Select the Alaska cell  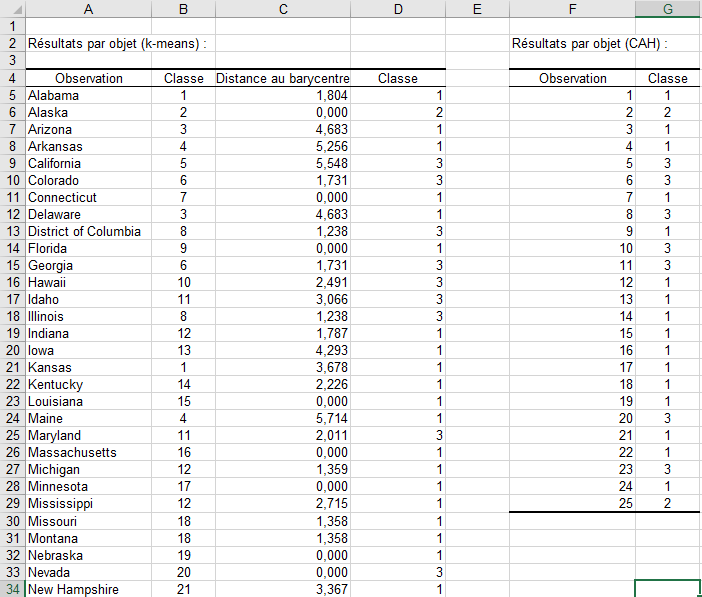(89, 112)
